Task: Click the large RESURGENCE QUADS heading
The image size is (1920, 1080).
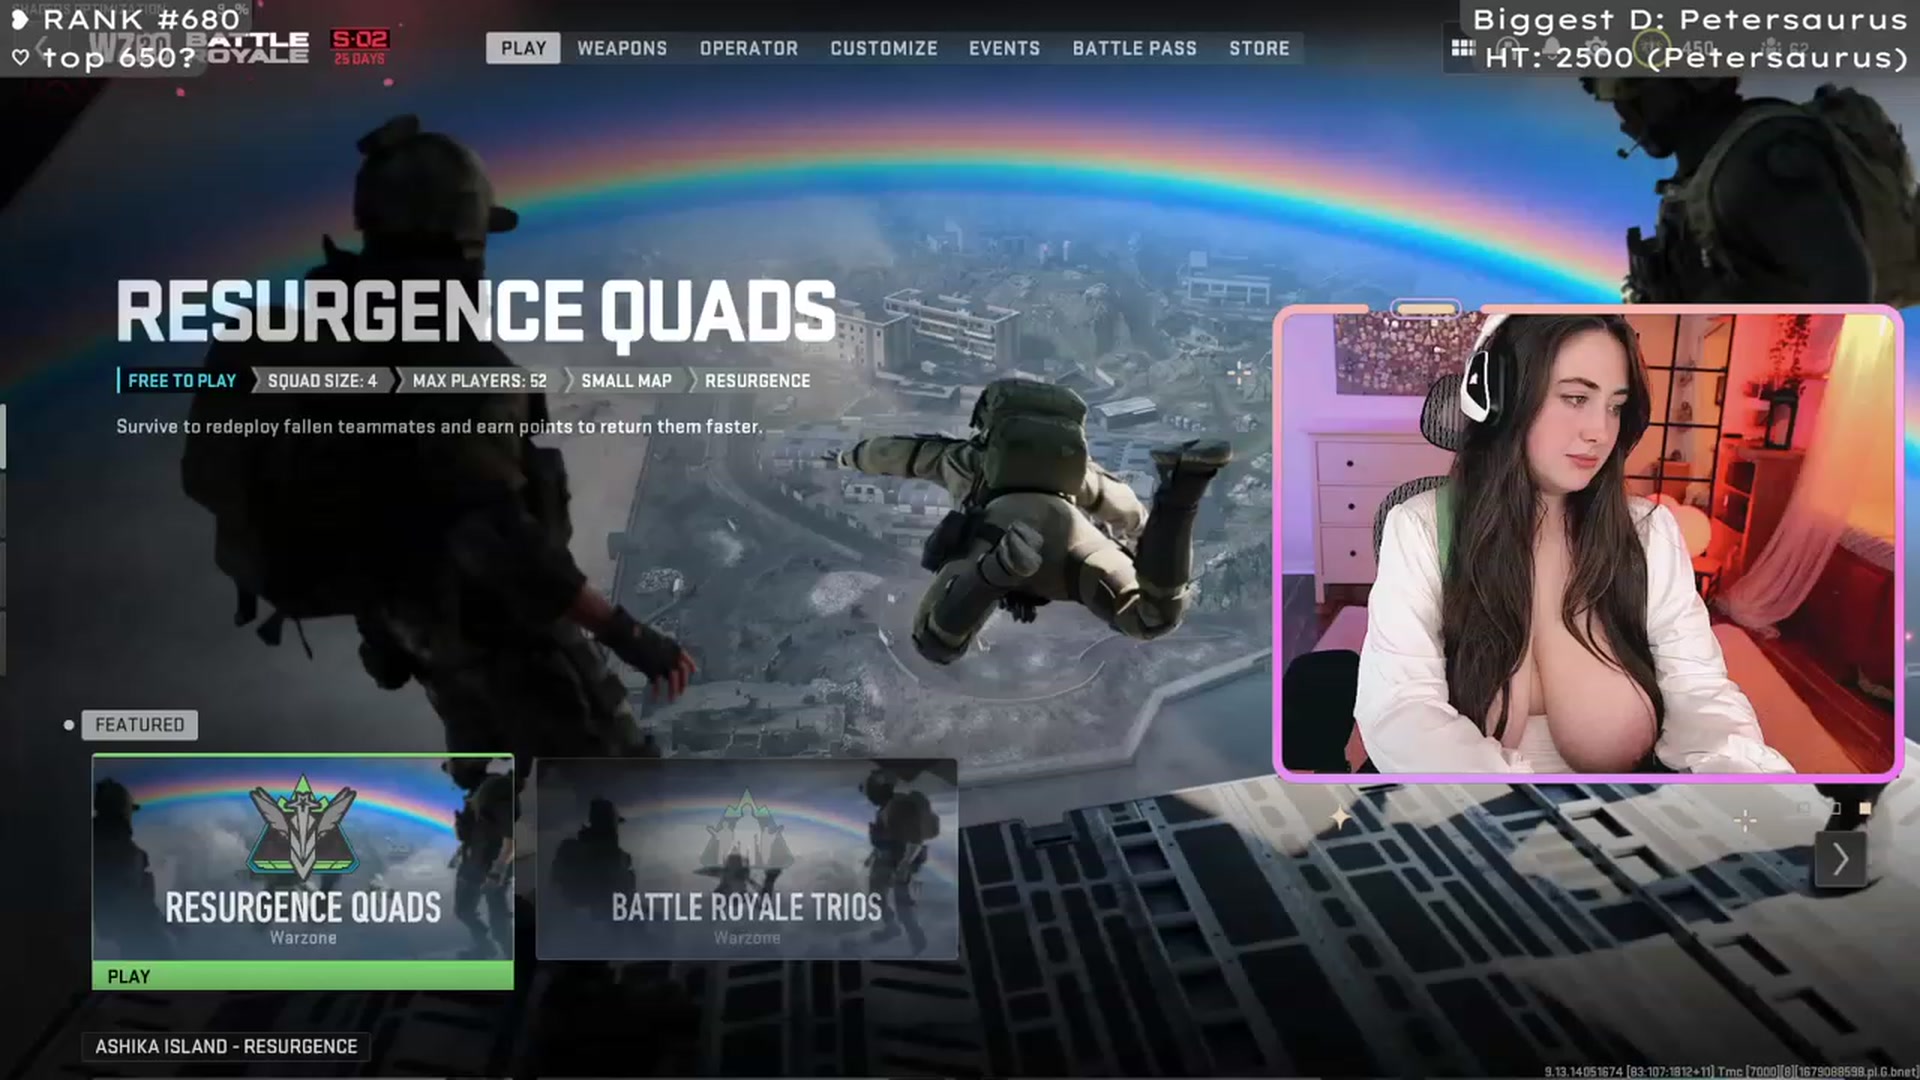Action: click(476, 312)
